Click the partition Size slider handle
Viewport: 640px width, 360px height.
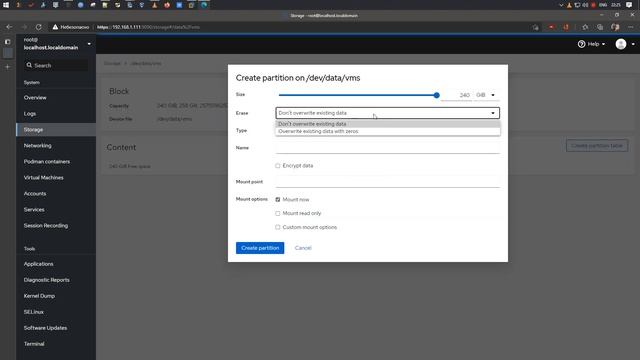(x=436, y=95)
